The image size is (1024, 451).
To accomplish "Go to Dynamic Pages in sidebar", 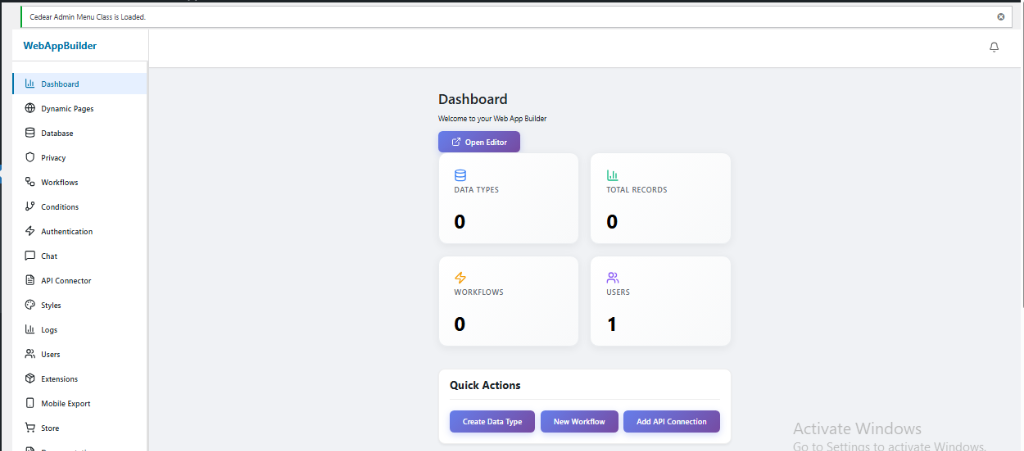I will coord(79,108).
